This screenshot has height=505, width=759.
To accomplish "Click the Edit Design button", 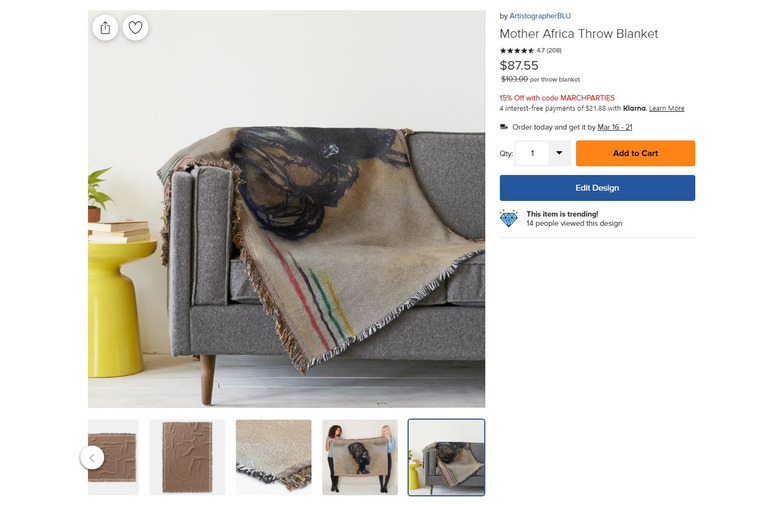I will [x=597, y=188].
